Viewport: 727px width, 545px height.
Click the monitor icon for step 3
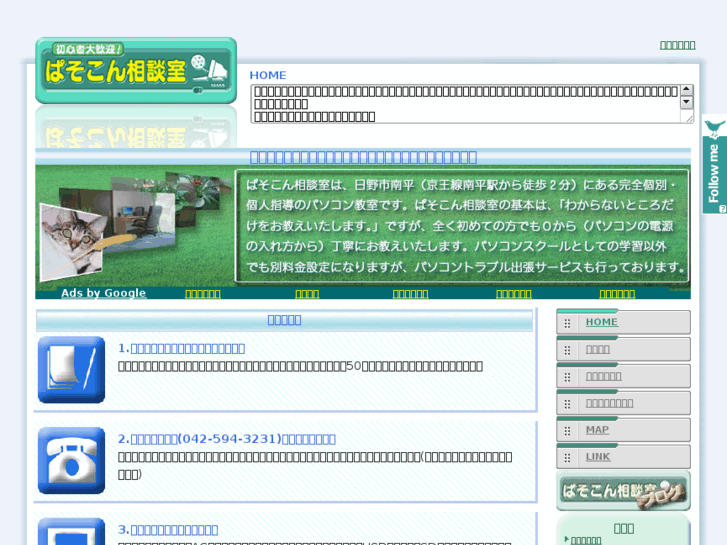[71, 532]
